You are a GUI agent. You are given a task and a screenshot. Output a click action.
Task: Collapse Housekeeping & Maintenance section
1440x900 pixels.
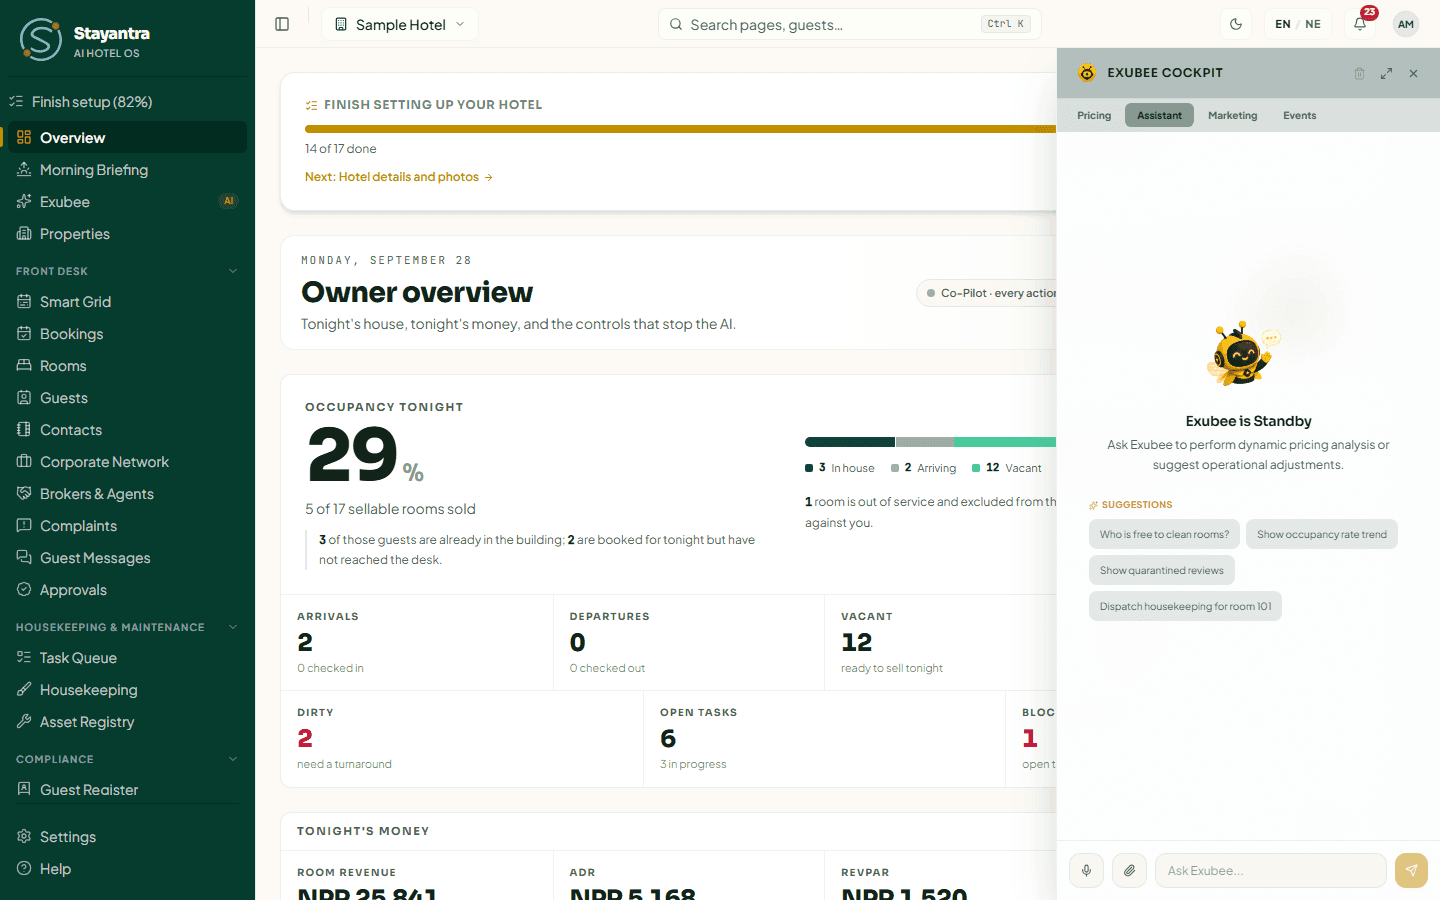click(x=127, y=627)
